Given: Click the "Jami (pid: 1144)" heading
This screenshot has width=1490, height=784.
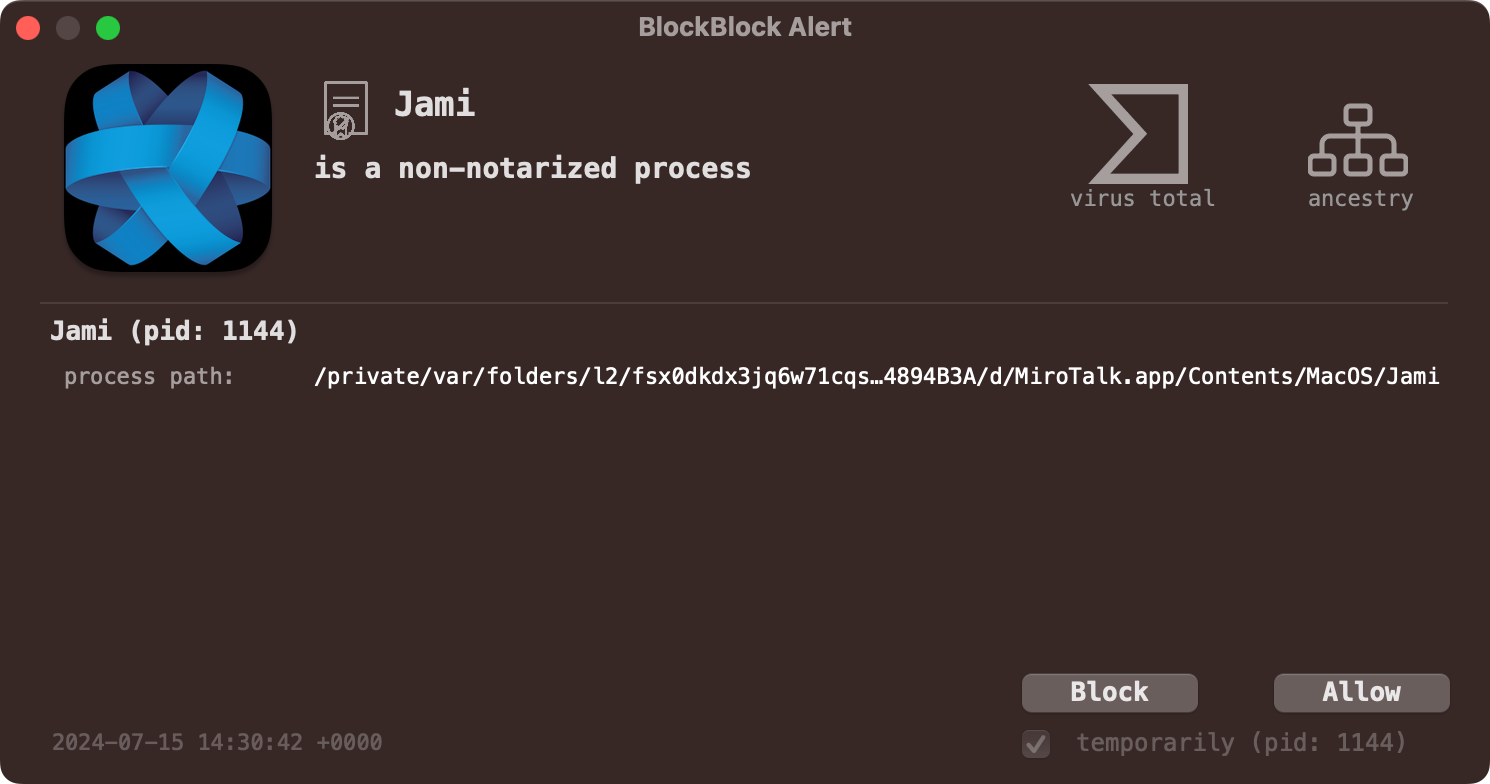Looking at the screenshot, I should [x=174, y=331].
